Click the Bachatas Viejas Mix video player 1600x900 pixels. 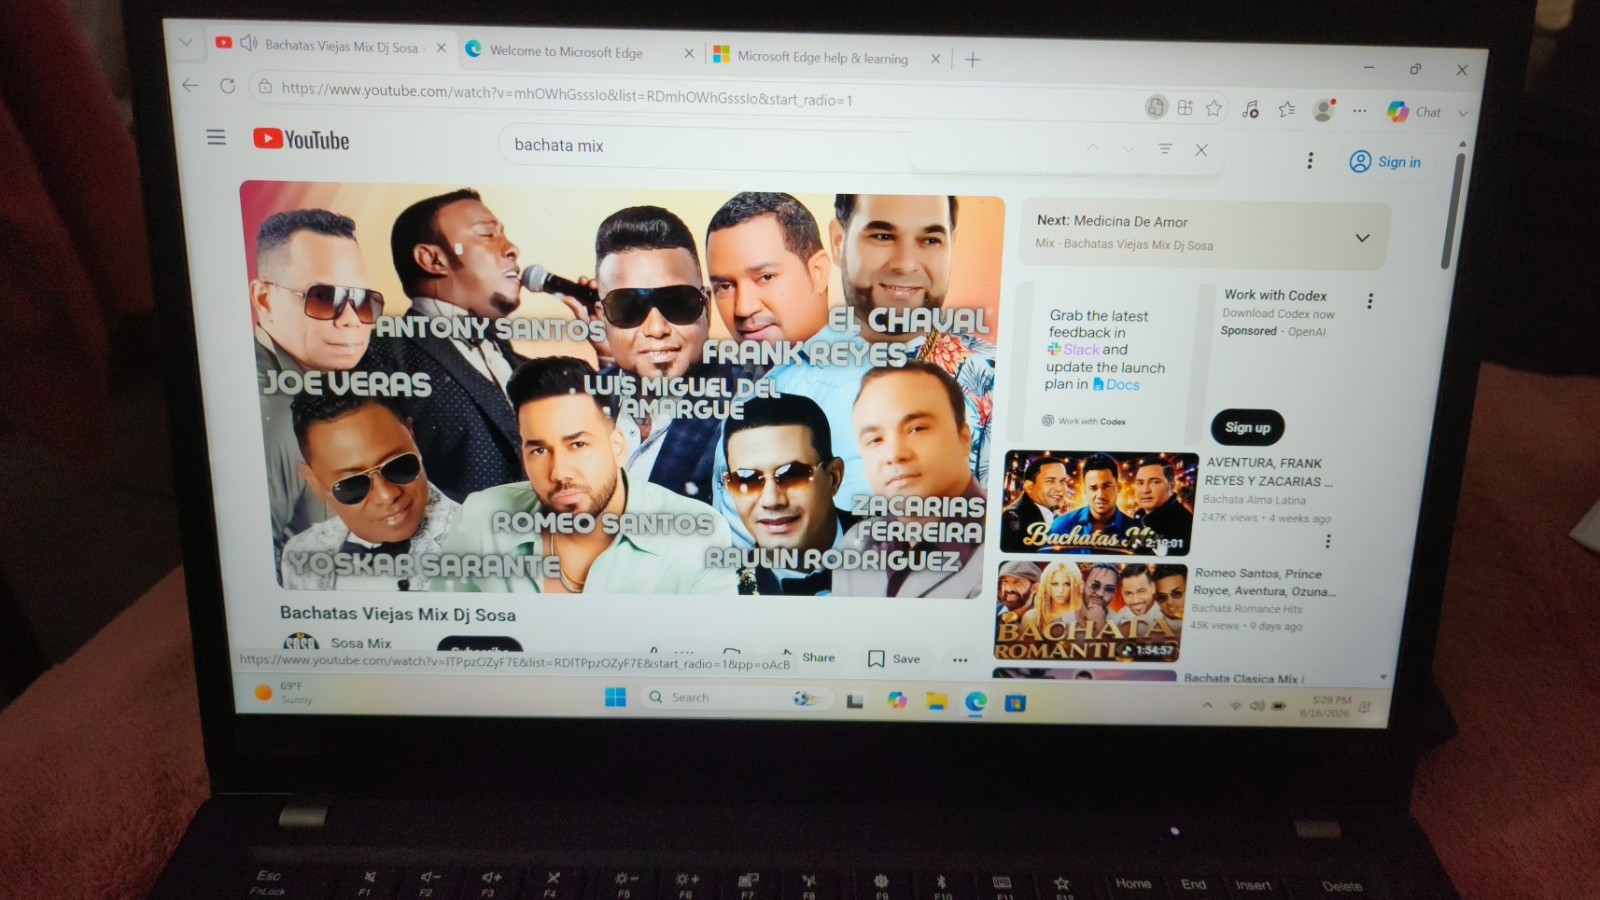pos(622,390)
